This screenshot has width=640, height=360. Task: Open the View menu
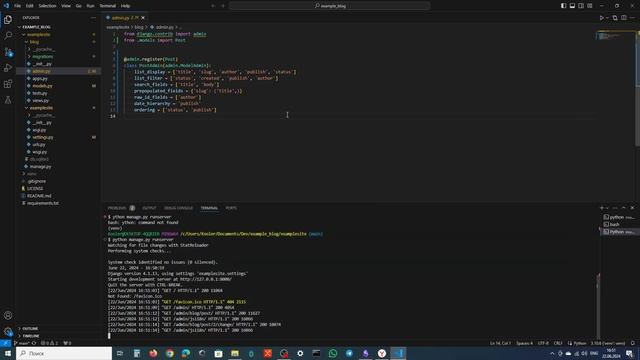coord(66,6)
